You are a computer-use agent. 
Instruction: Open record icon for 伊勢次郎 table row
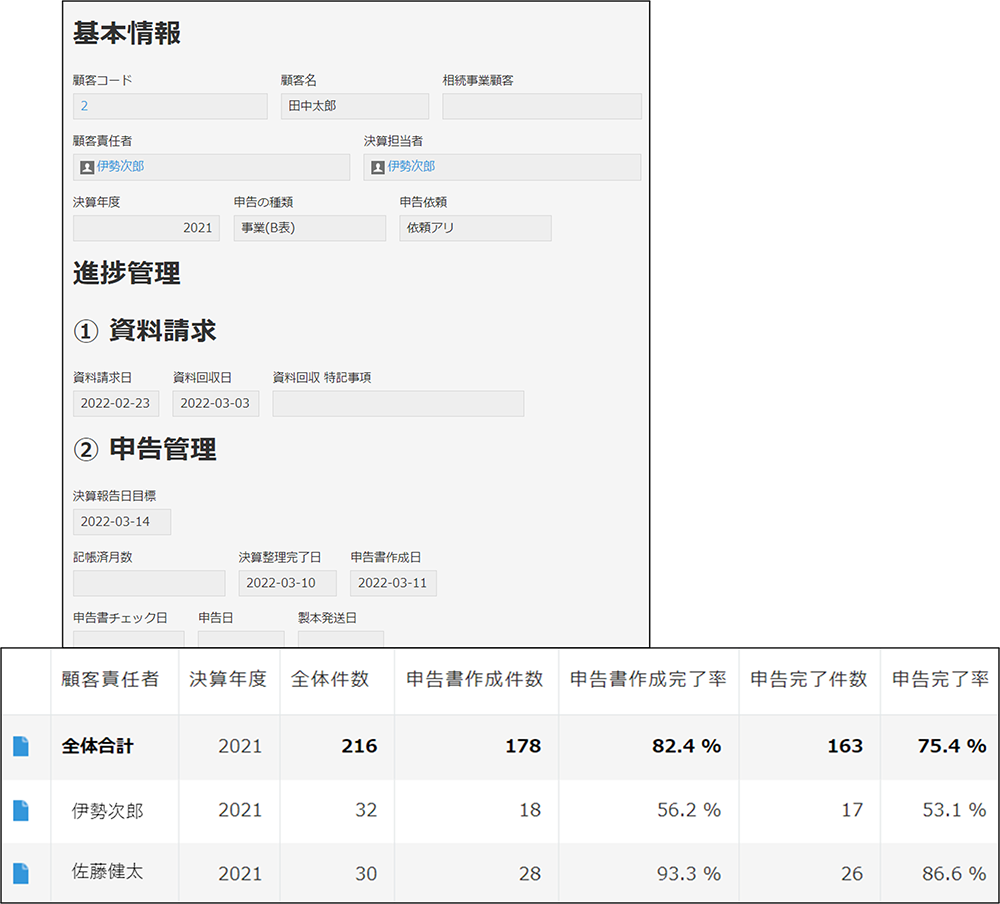21,810
